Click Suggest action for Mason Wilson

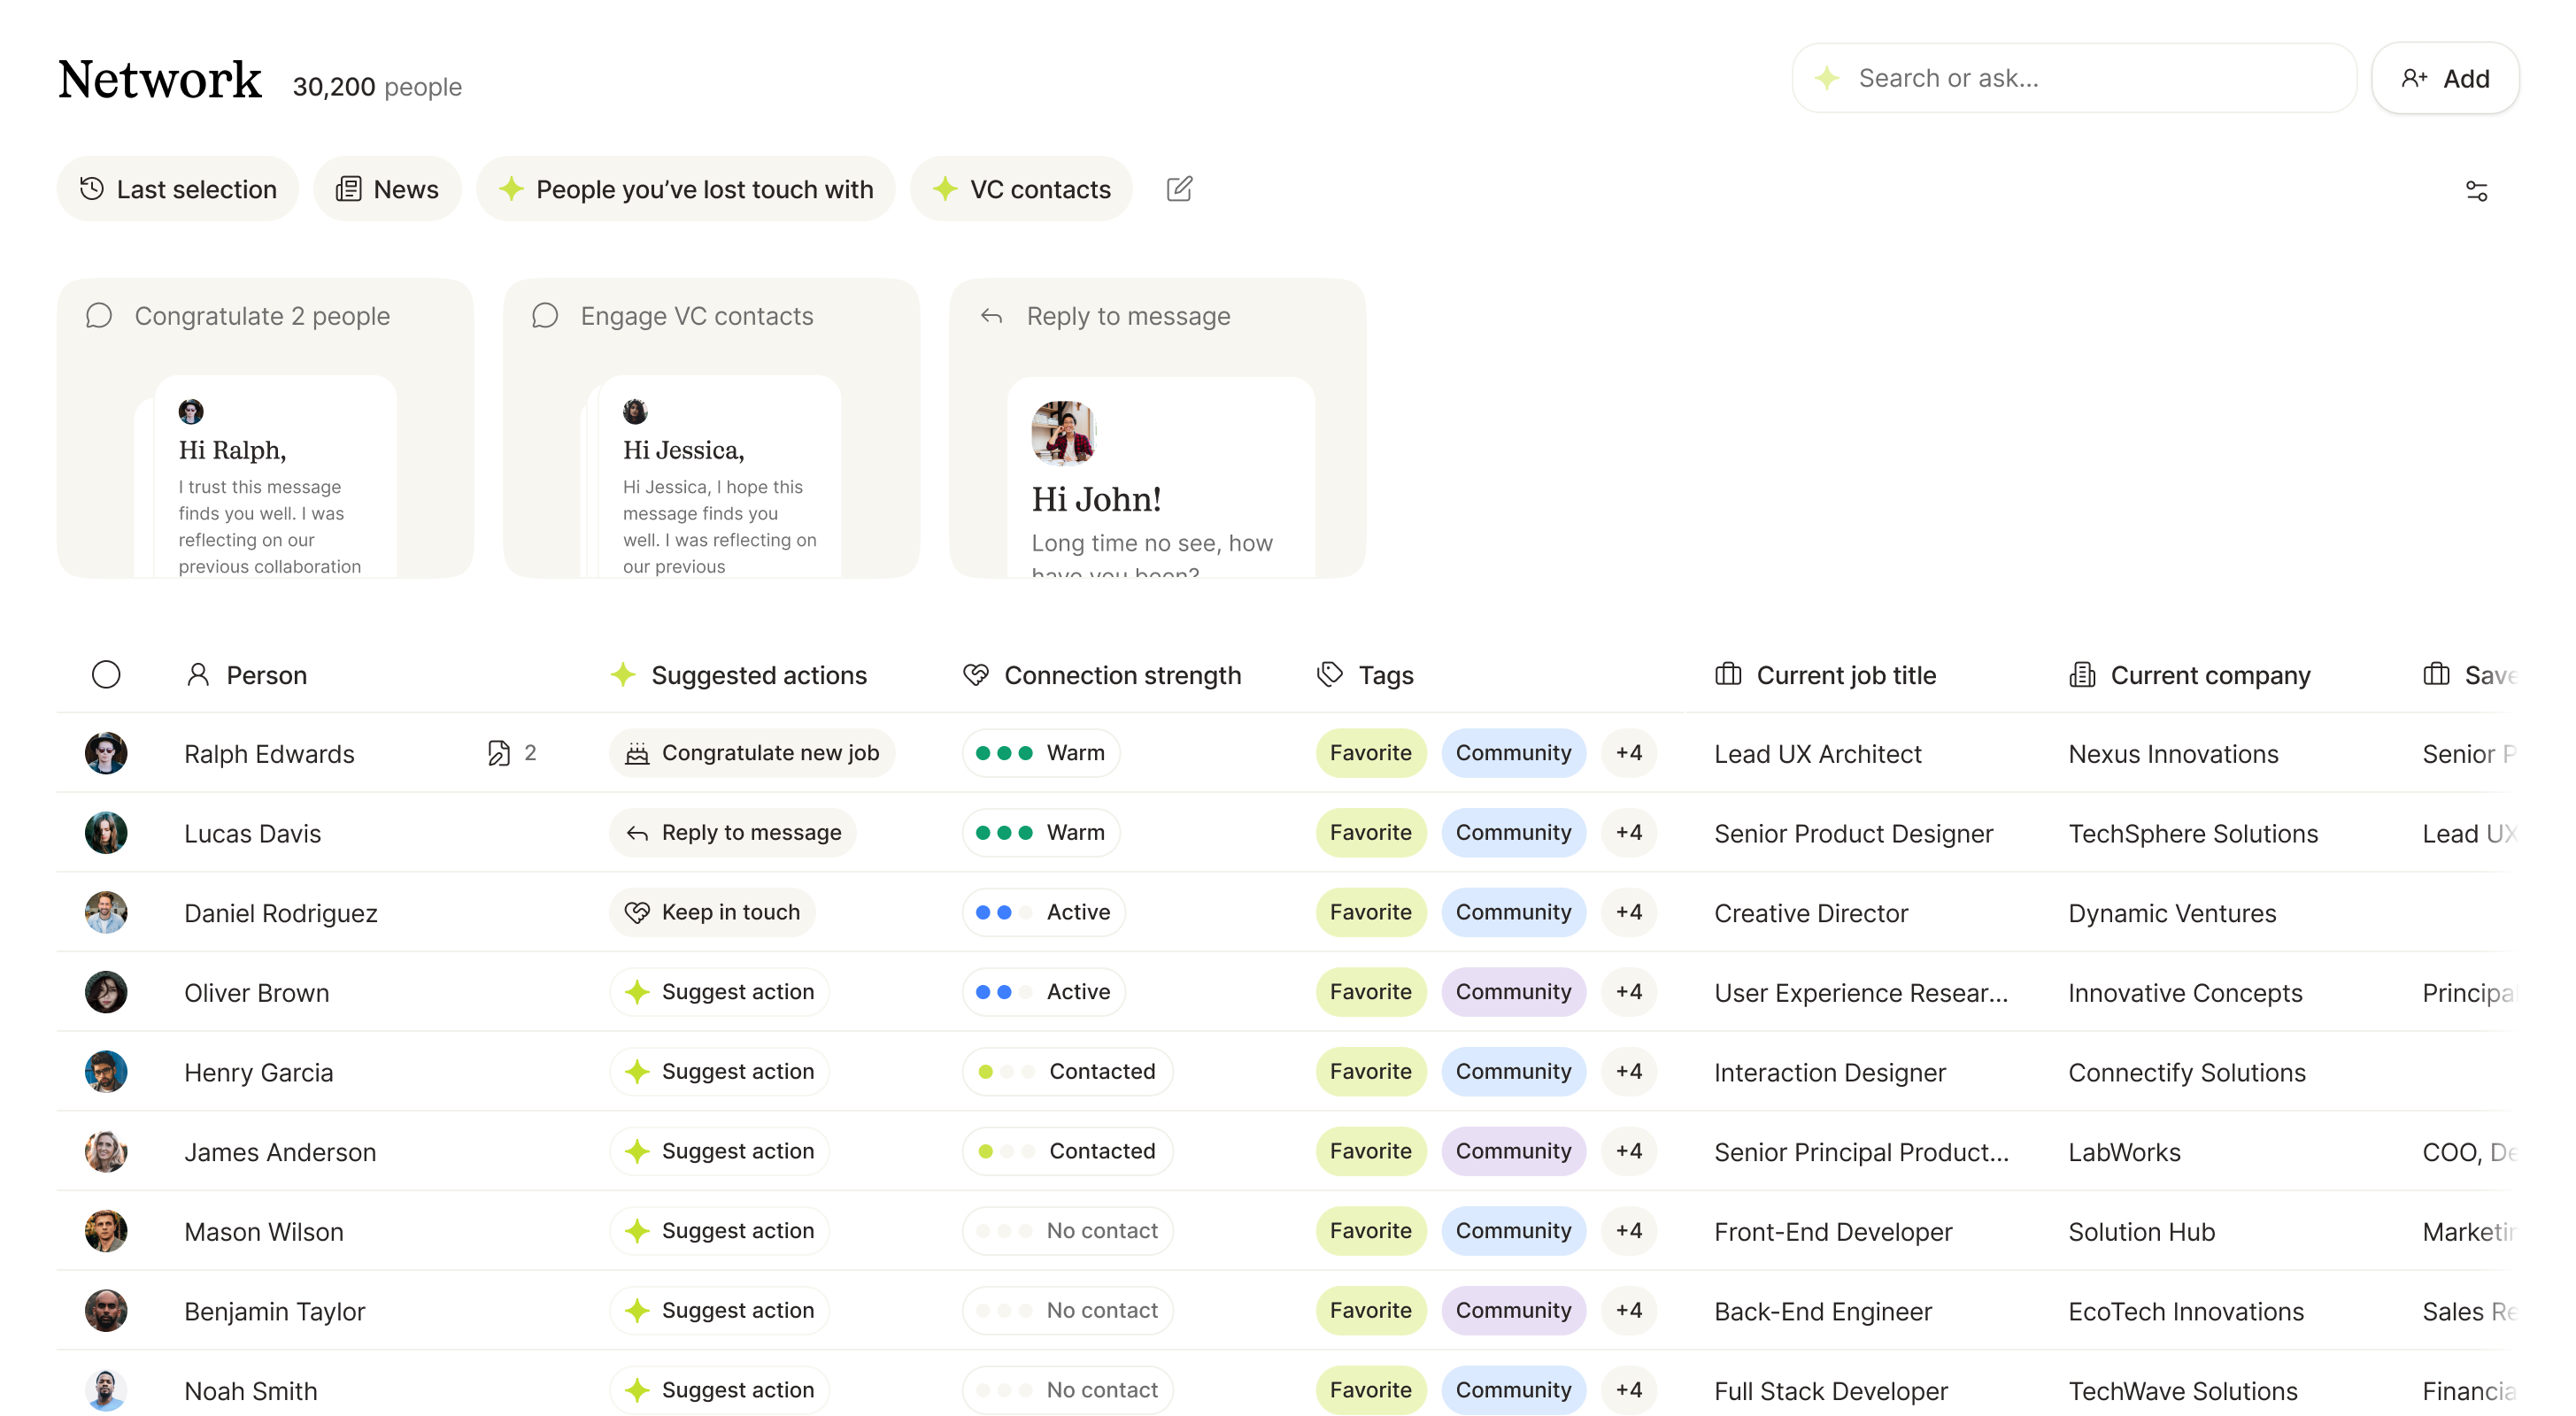(x=719, y=1231)
